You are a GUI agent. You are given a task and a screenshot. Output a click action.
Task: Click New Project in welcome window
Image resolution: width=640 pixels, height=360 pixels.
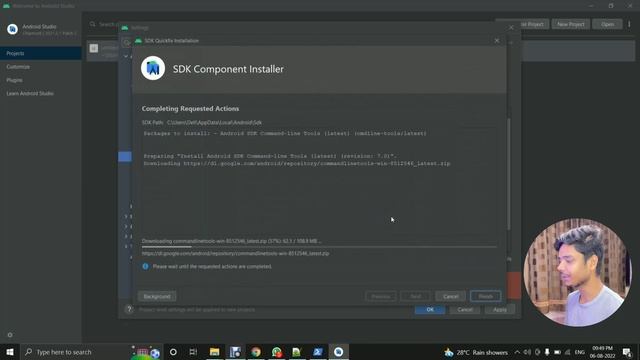coord(571,24)
